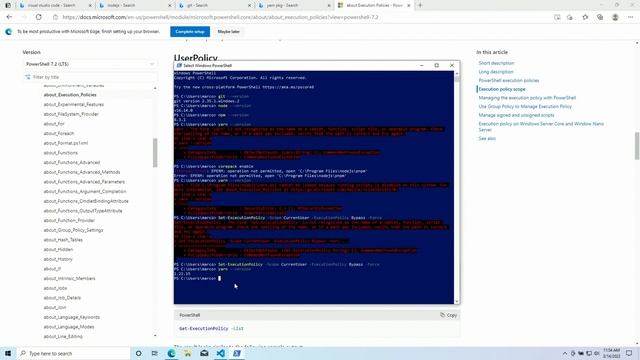The image size is (640, 360).
Task: Show hidden system tray icons
Action: click(x=564, y=353)
